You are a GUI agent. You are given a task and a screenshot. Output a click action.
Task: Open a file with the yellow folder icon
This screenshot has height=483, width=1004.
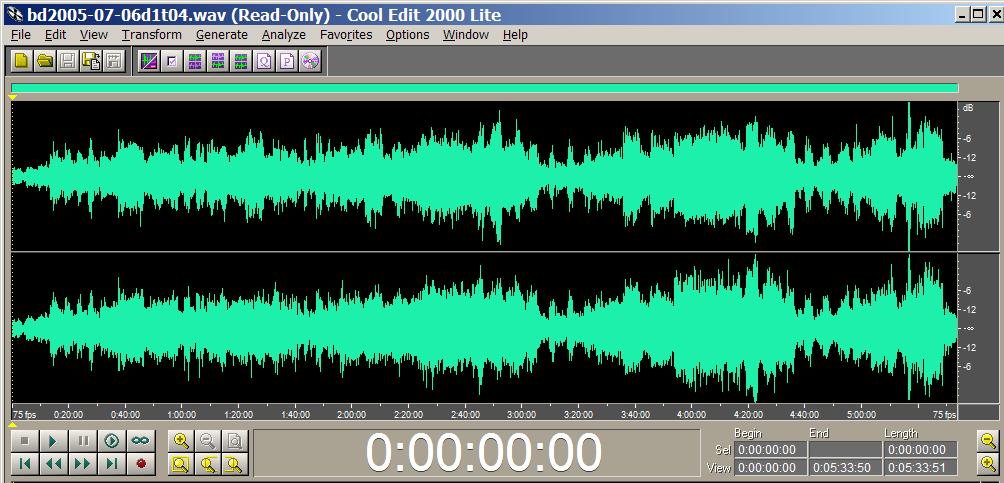[x=45, y=61]
